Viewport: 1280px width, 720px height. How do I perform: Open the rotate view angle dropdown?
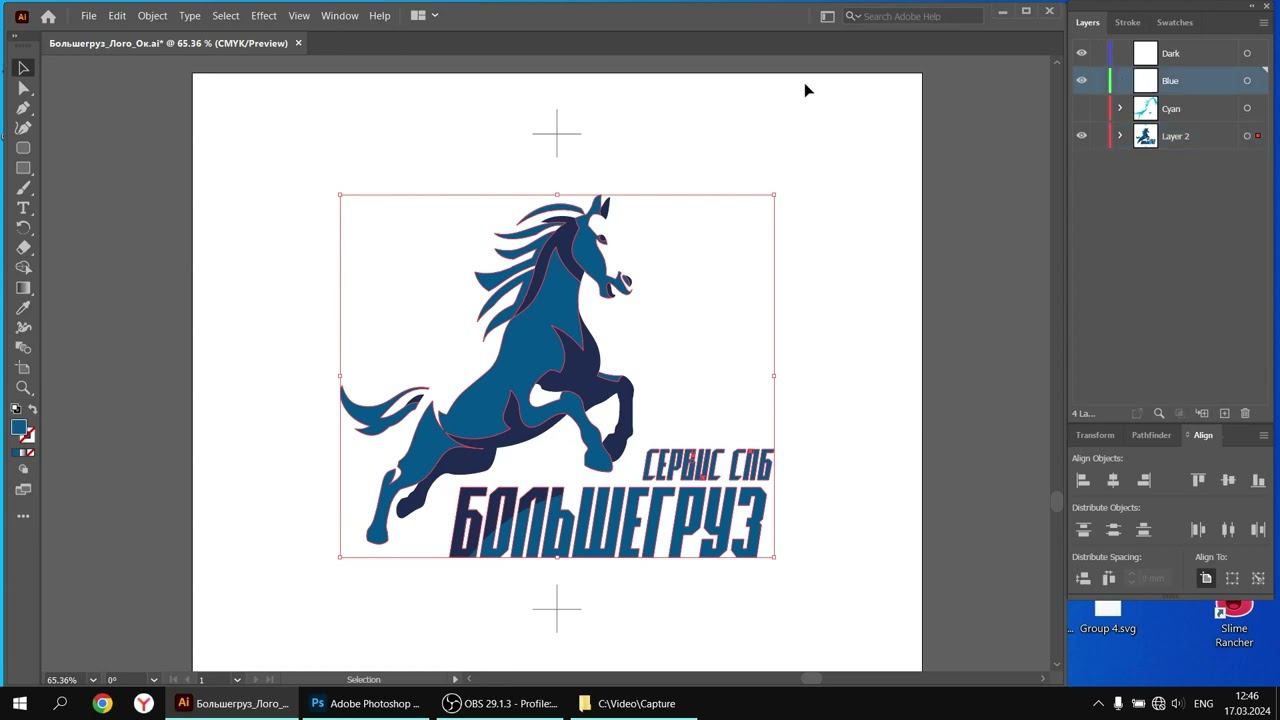click(153, 680)
